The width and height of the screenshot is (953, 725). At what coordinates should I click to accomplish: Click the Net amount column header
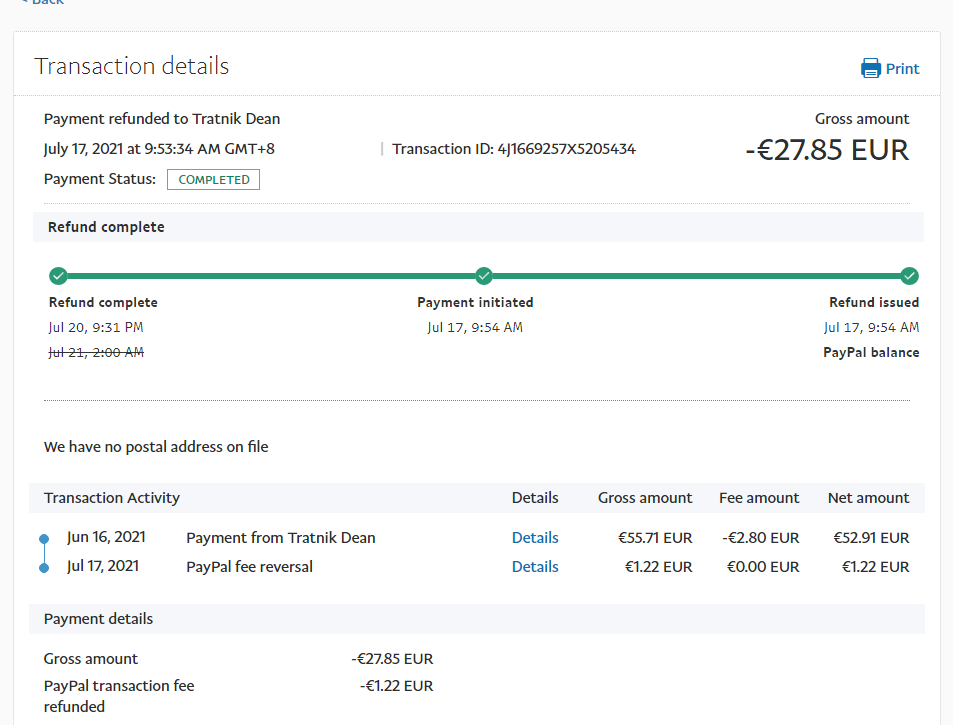coord(868,498)
